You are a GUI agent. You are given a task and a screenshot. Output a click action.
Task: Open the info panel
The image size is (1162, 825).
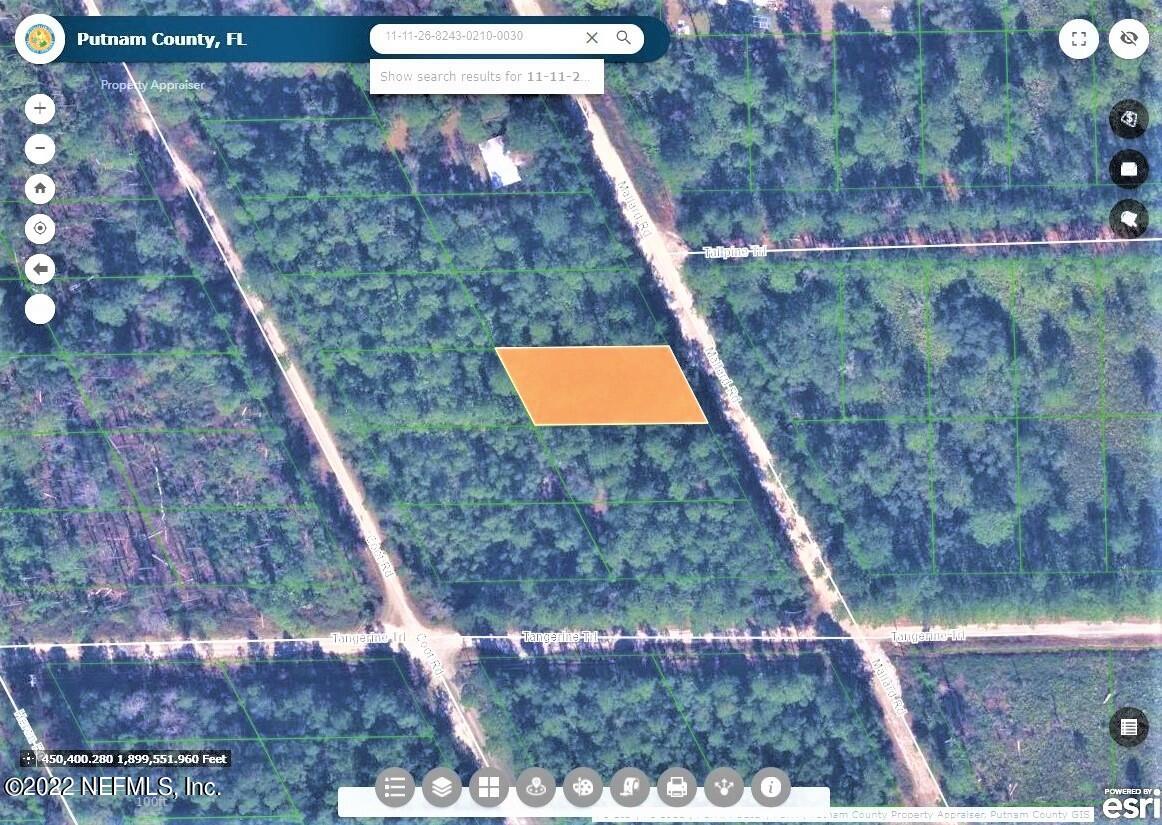[x=771, y=787]
